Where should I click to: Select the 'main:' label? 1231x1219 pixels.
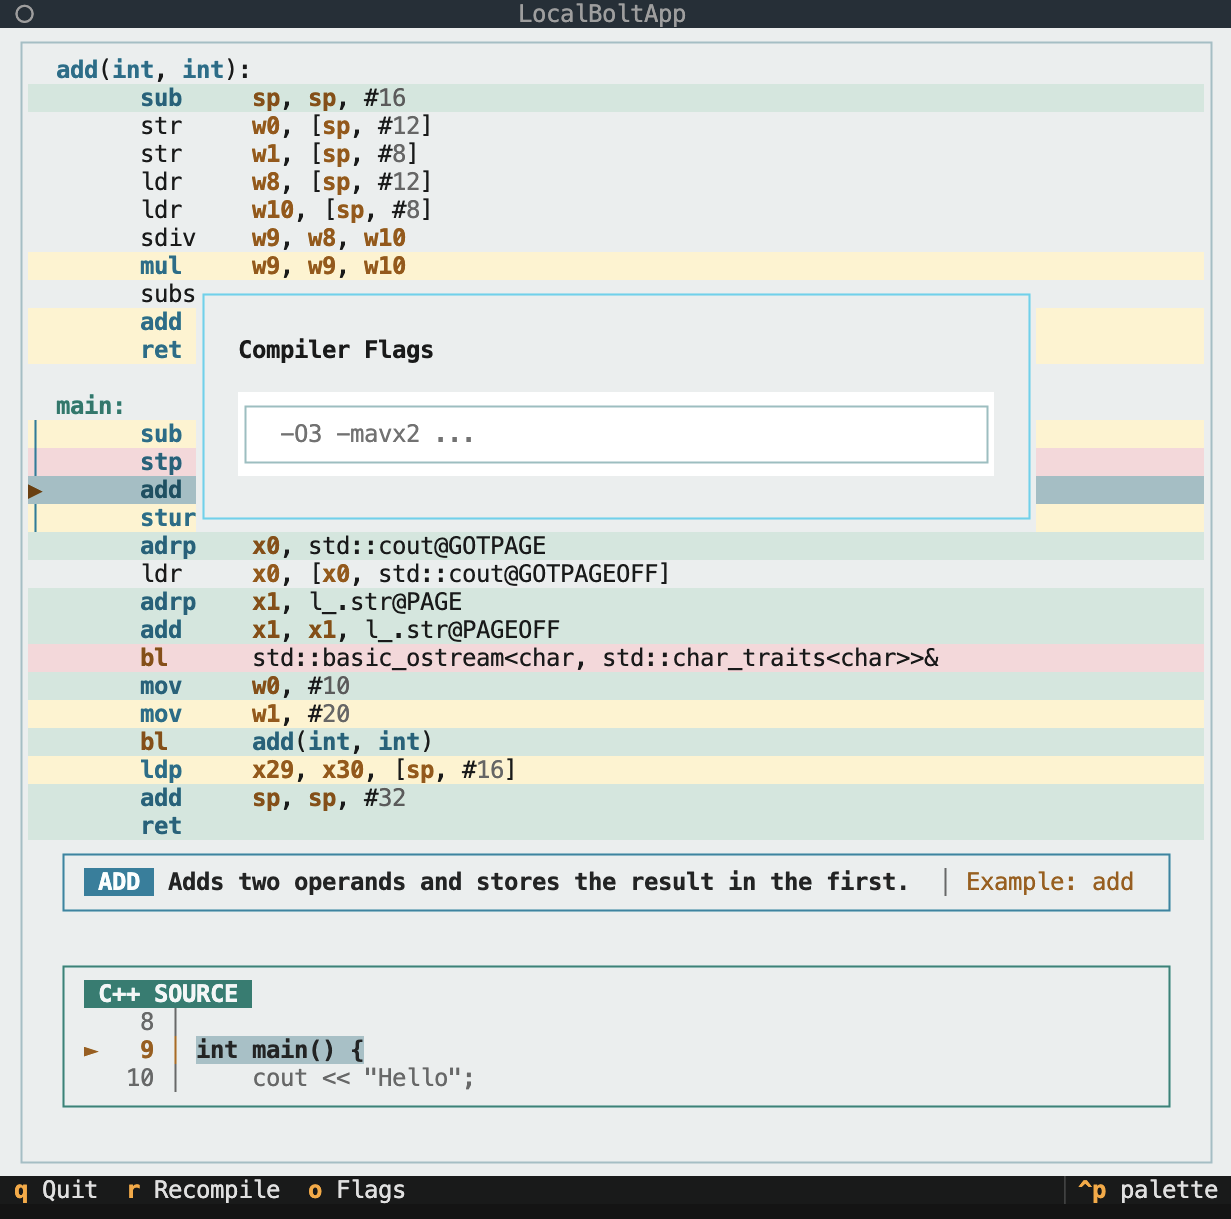(x=90, y=406)
